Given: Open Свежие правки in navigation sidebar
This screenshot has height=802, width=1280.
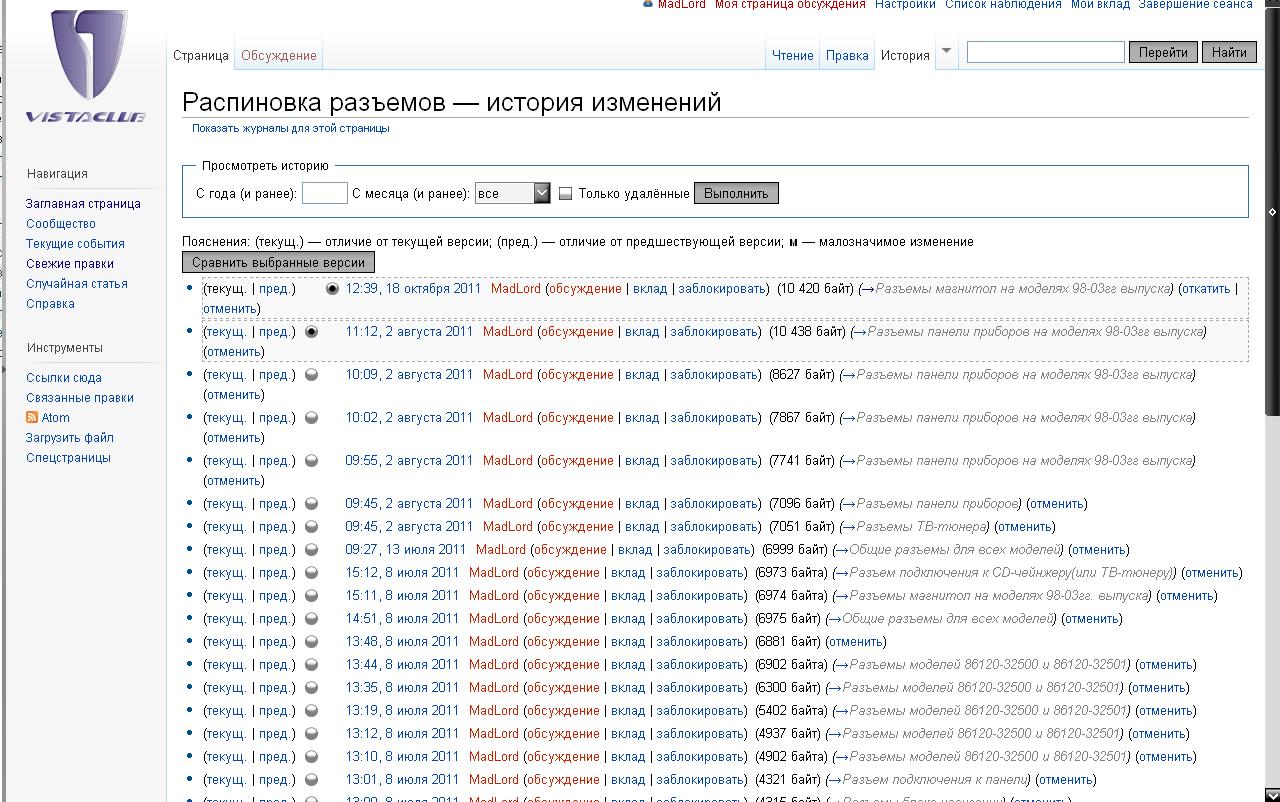Looking at the screenshot, I should (70, 264).
